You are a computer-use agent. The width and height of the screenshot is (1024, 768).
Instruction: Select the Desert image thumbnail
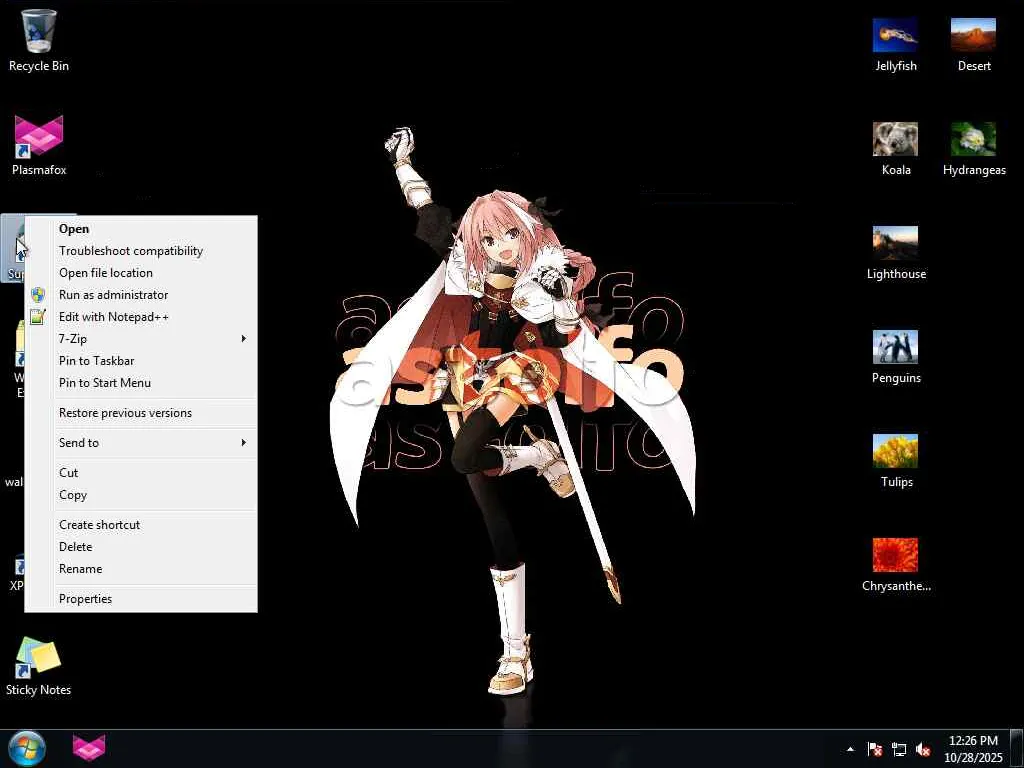(974, 43)
